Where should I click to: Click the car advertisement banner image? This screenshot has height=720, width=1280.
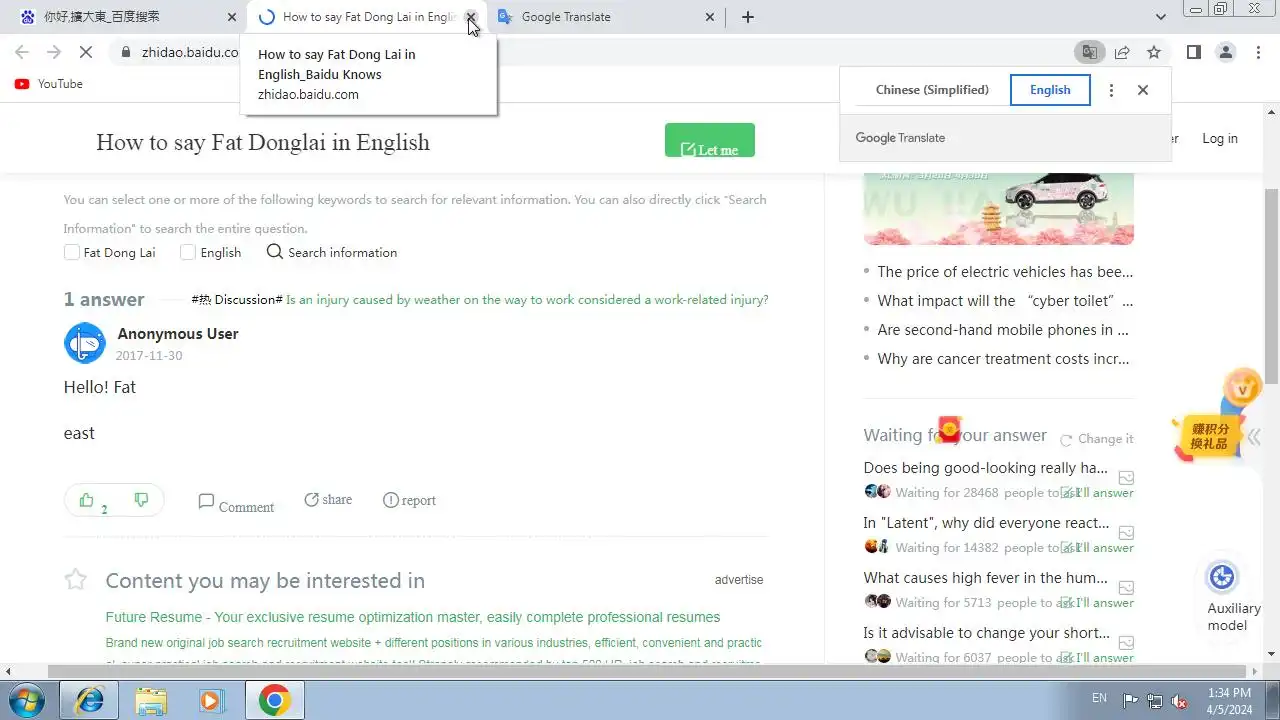point(999,208)
